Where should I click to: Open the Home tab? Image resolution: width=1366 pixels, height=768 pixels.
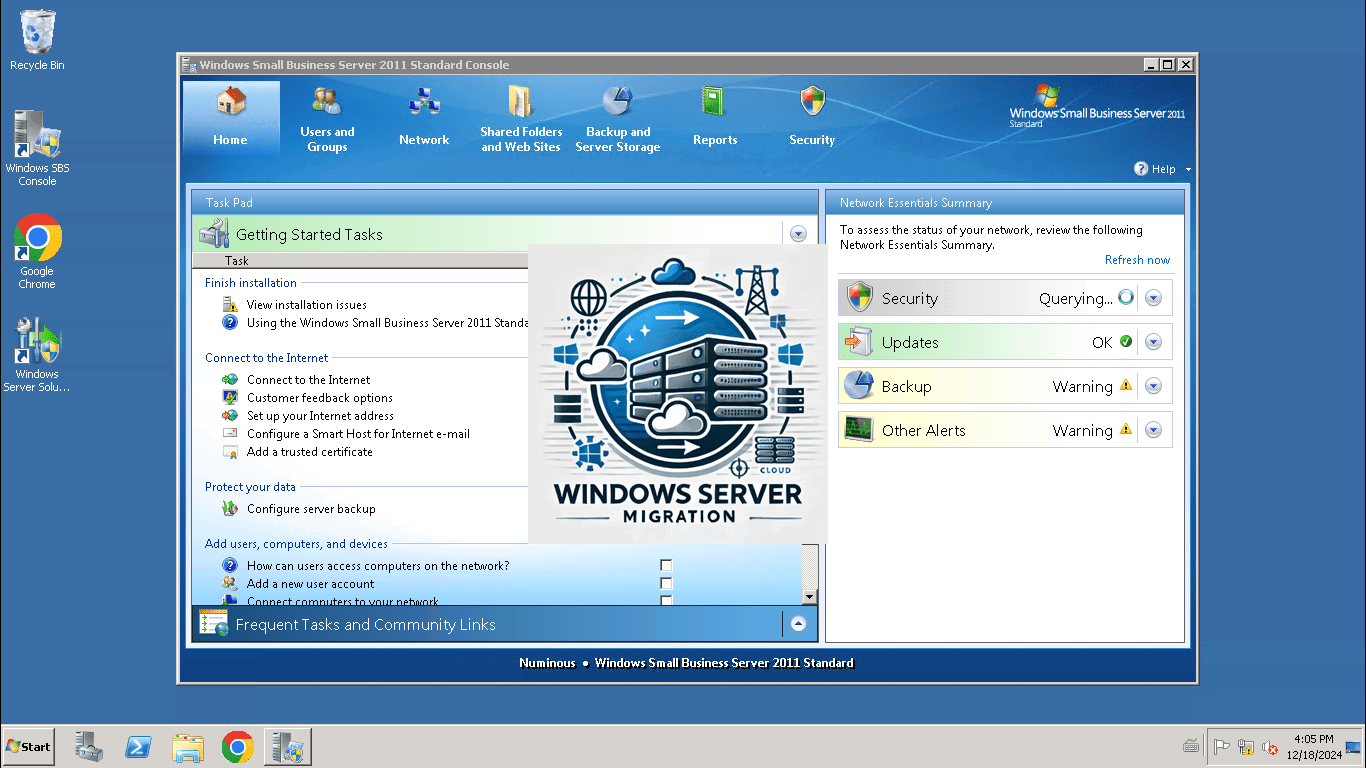tap(231, 117)
